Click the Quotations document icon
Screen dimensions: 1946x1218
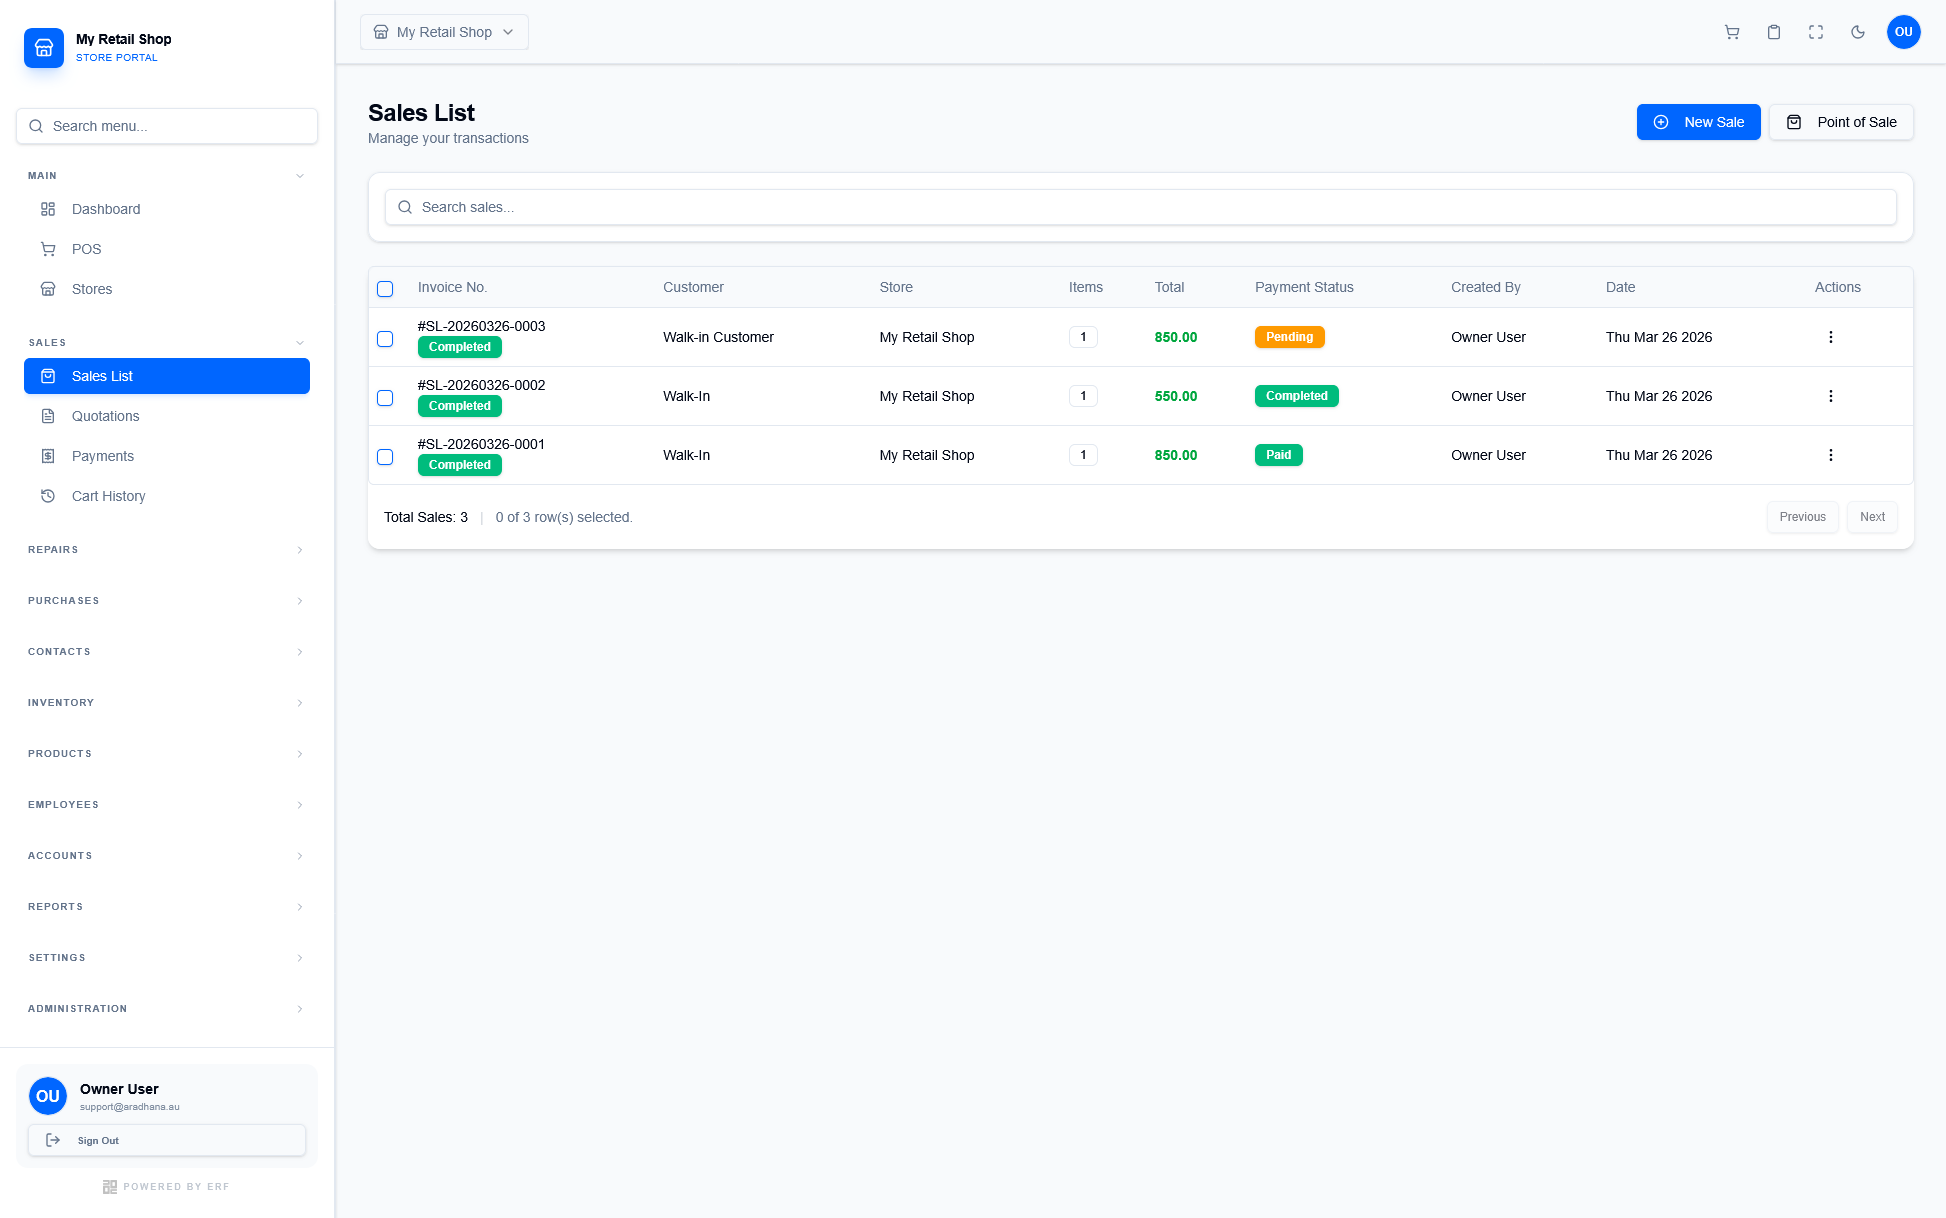[x=48, y=416]
